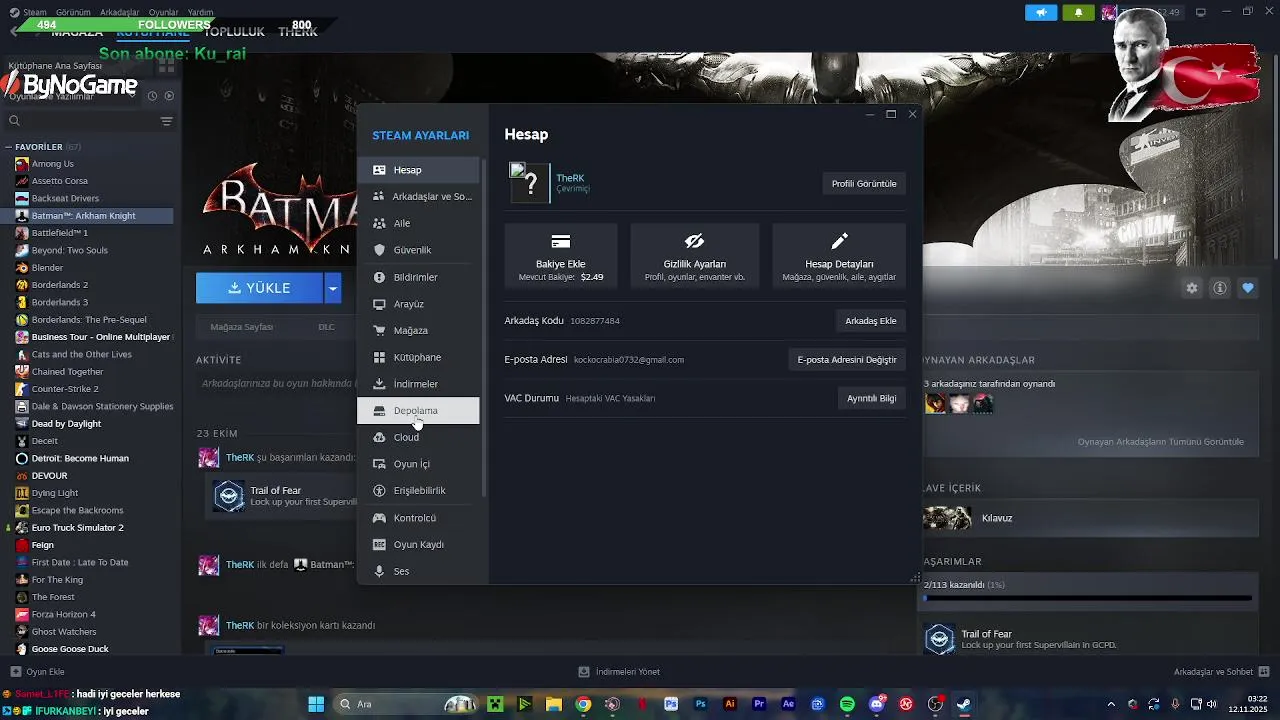Select Among Us in library list
1280x720 pixels.
pos(53,164)
